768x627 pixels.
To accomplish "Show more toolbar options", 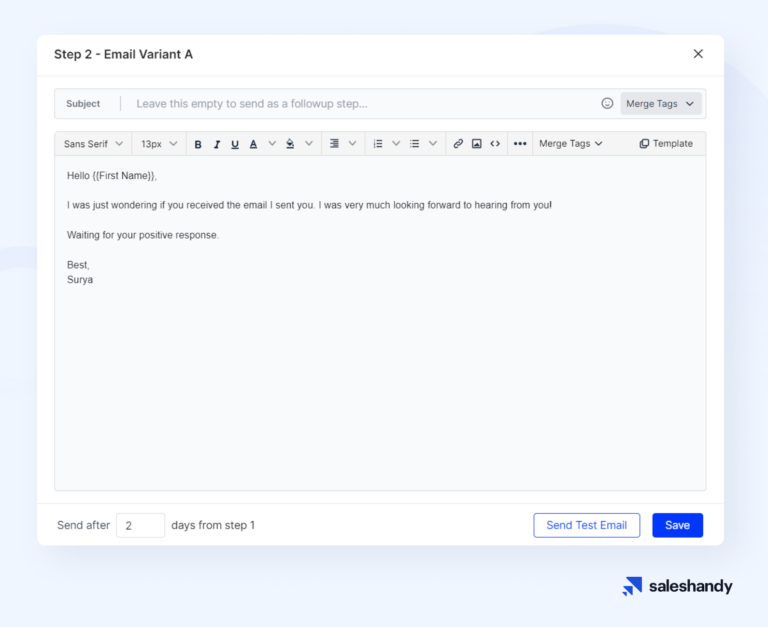I will point(520,144).
